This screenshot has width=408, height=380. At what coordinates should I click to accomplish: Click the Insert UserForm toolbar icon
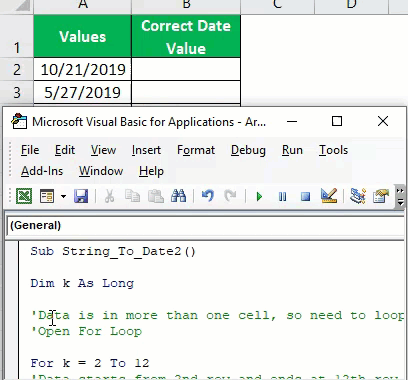pyautogui.click(x=47, y=196)
